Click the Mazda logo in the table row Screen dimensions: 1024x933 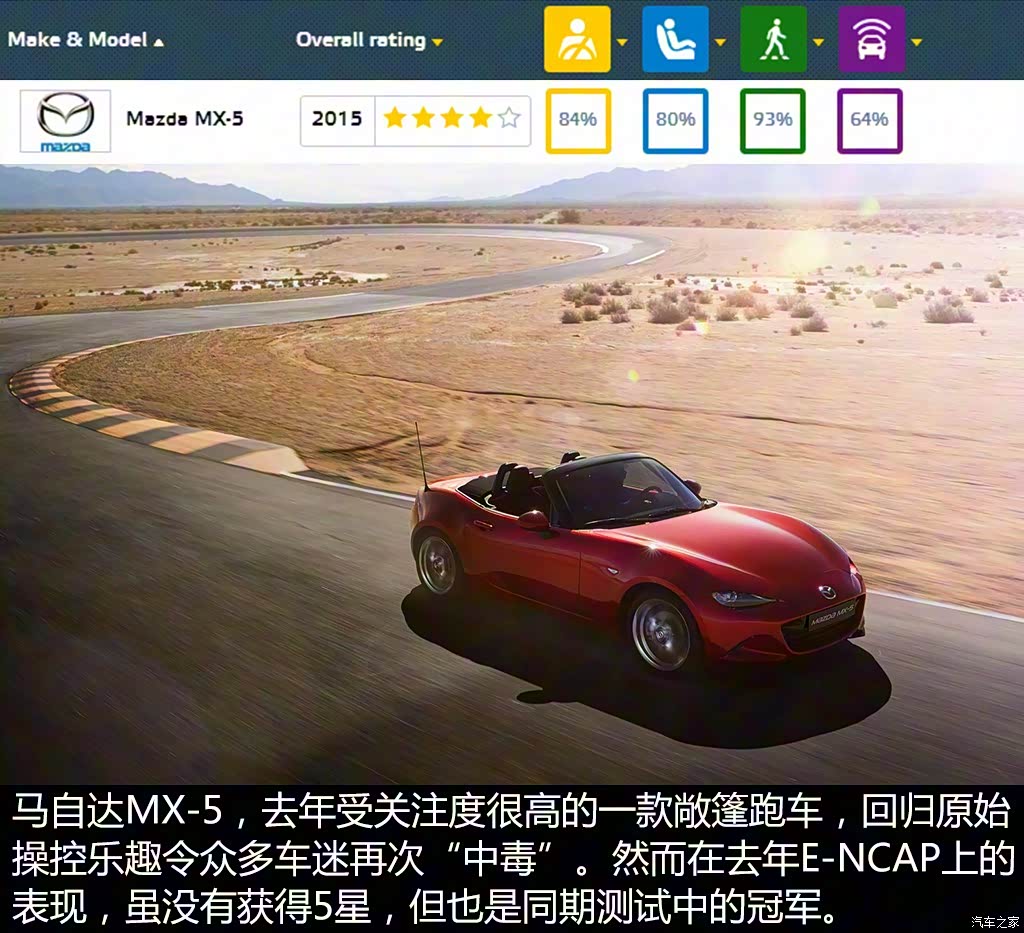[x=65, y=121]
